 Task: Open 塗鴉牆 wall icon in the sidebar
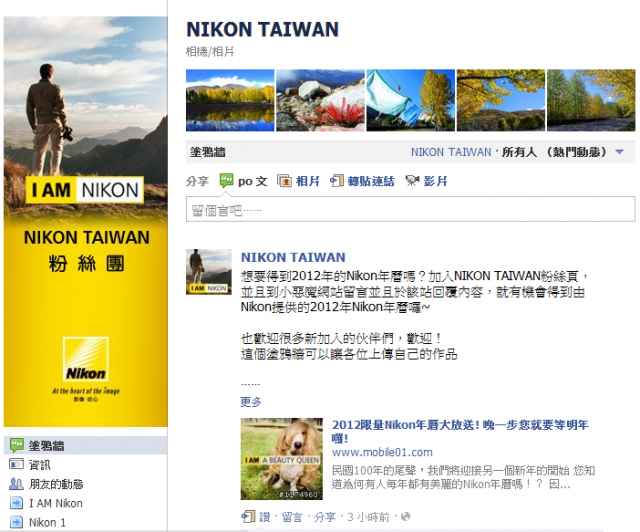(17, 445)
